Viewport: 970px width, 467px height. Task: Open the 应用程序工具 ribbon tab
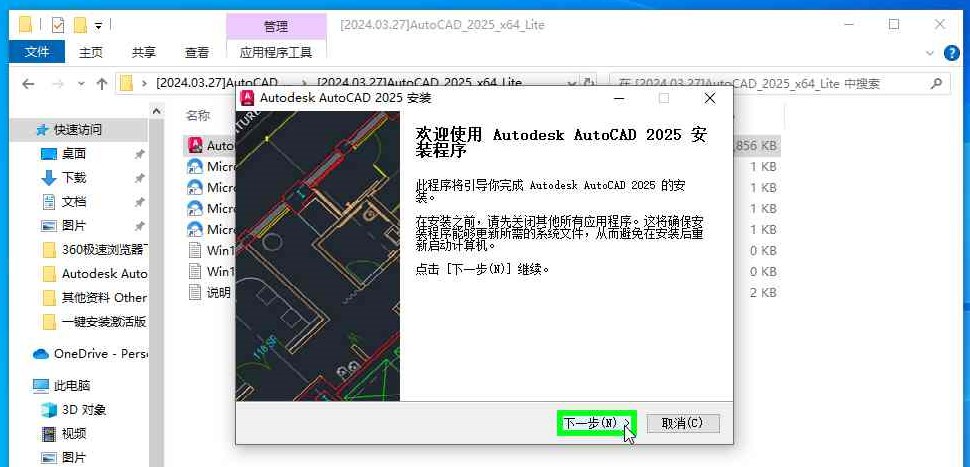276,53
